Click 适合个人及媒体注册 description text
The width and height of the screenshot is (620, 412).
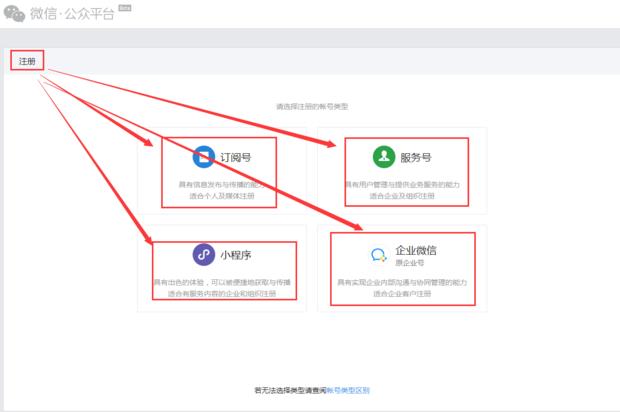tap(222, 196)
